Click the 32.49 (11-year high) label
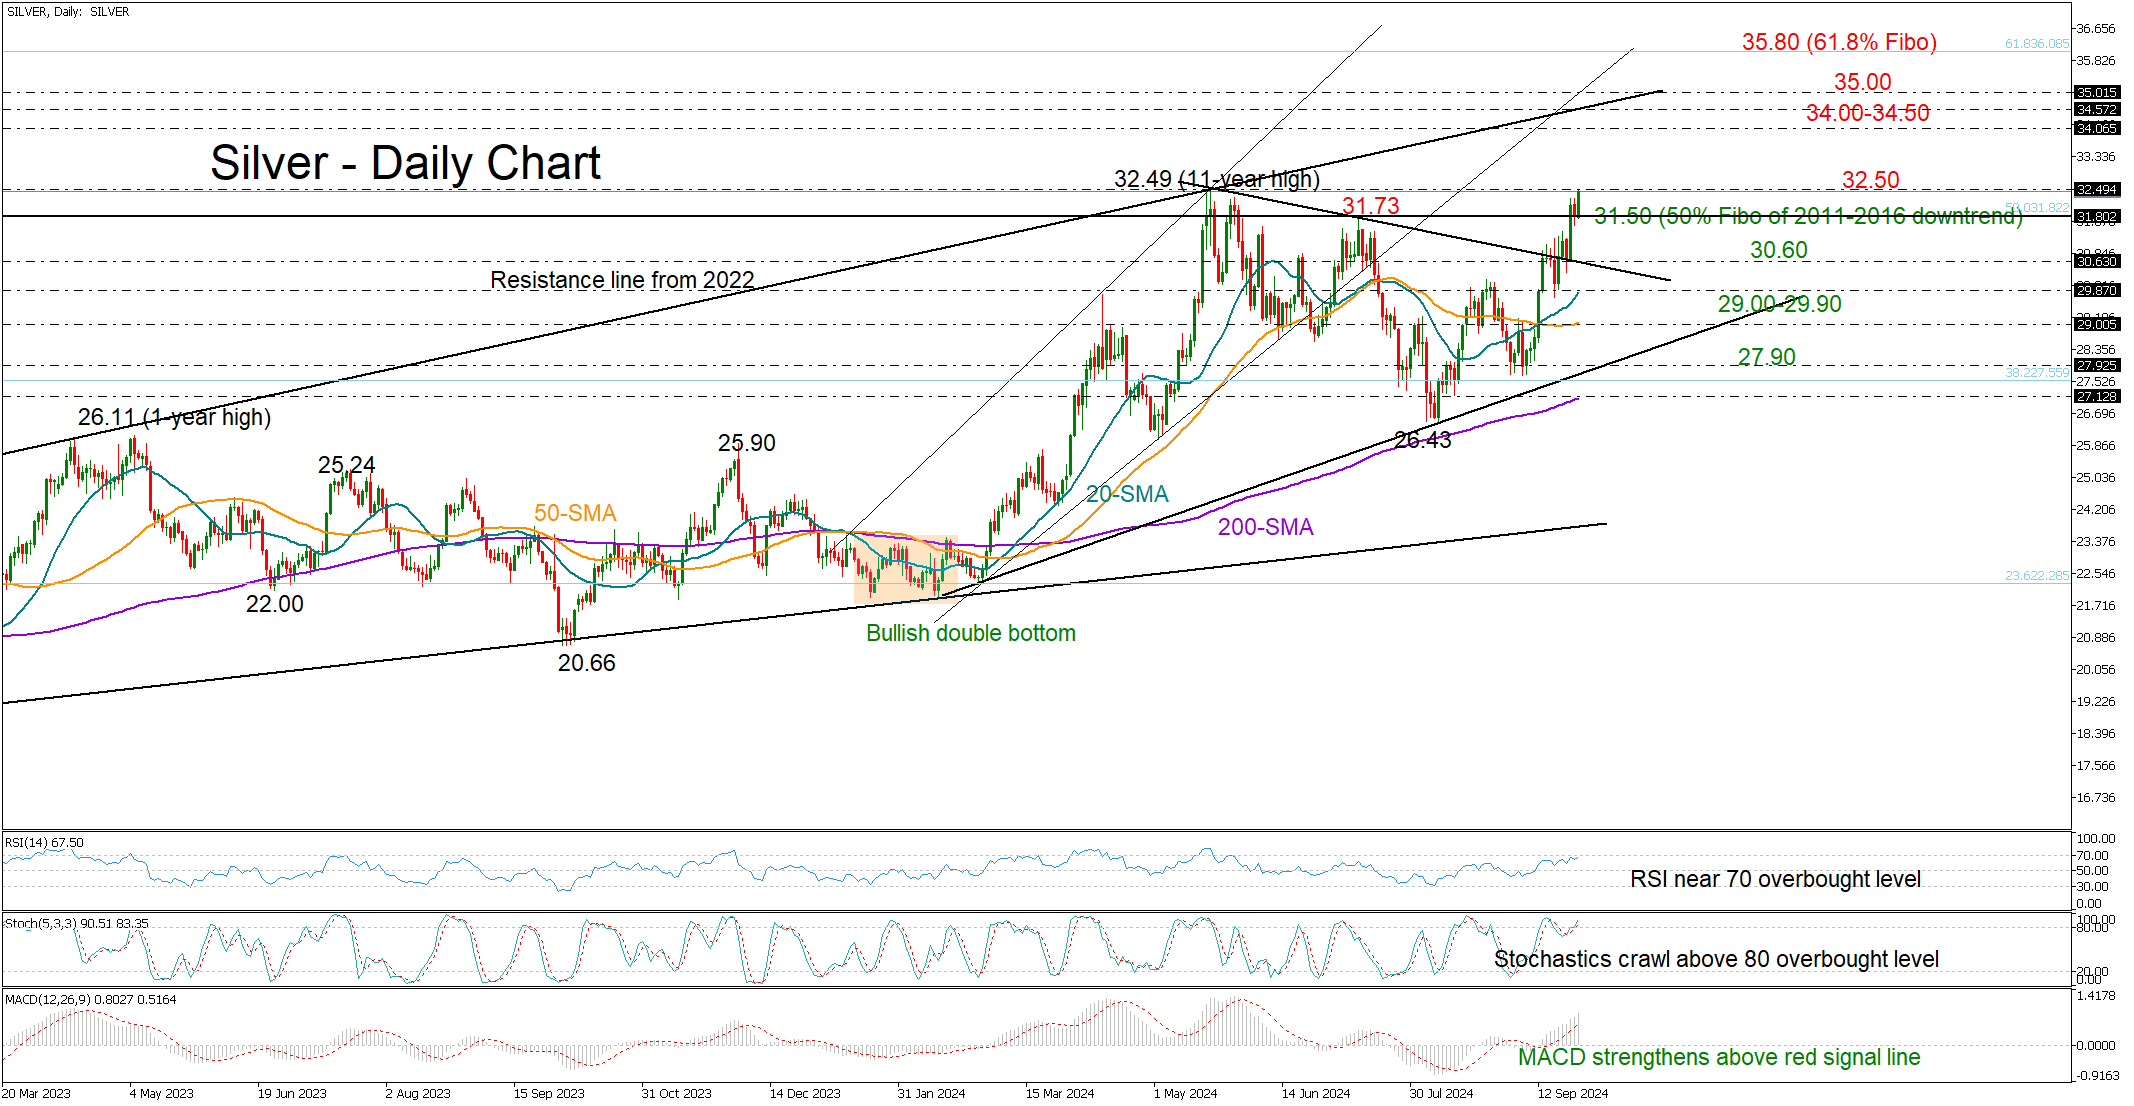Image resolution: width=2134 pixels, height=1106 pixels. tap(1216, 179)
